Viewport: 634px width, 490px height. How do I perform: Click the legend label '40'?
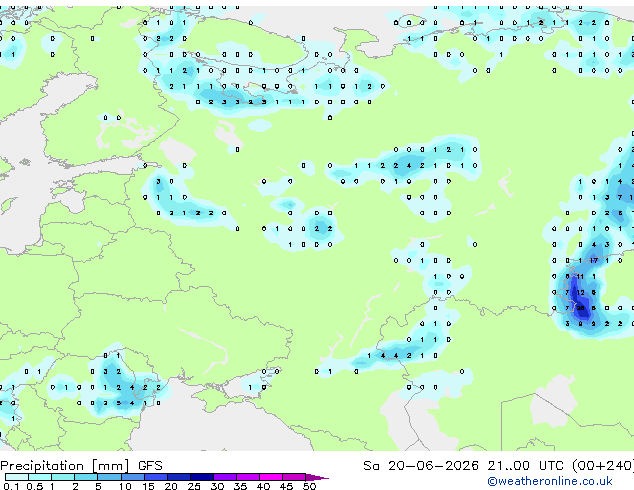(x=263, y=486)
